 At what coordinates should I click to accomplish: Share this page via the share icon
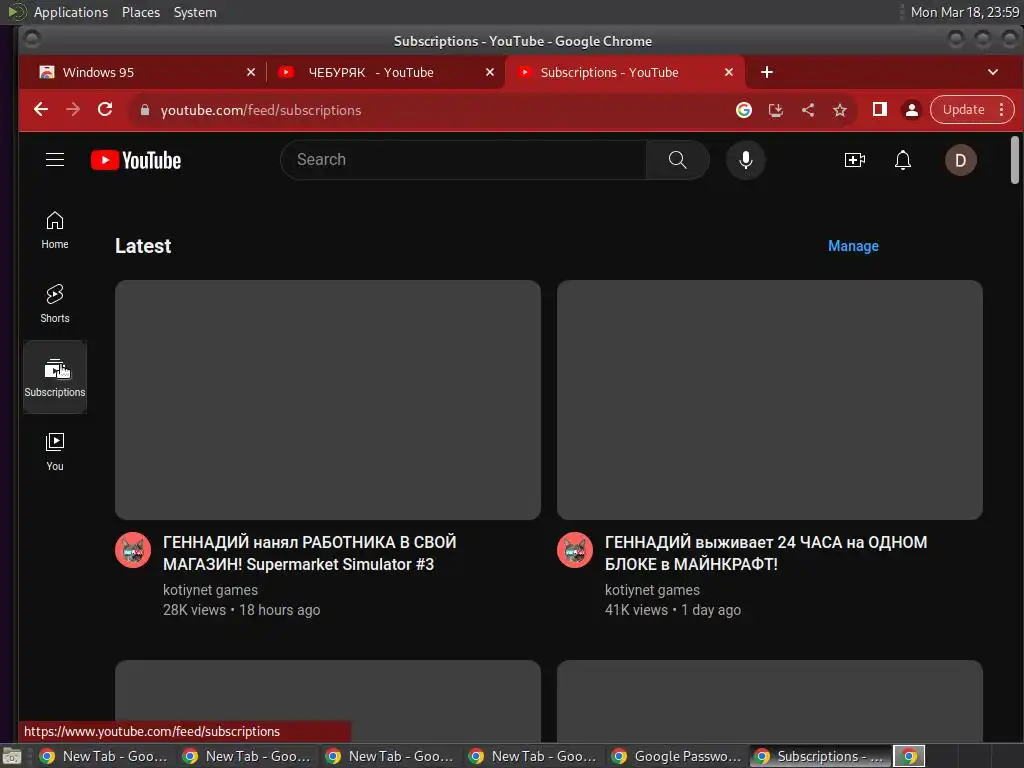coord(808,110)
